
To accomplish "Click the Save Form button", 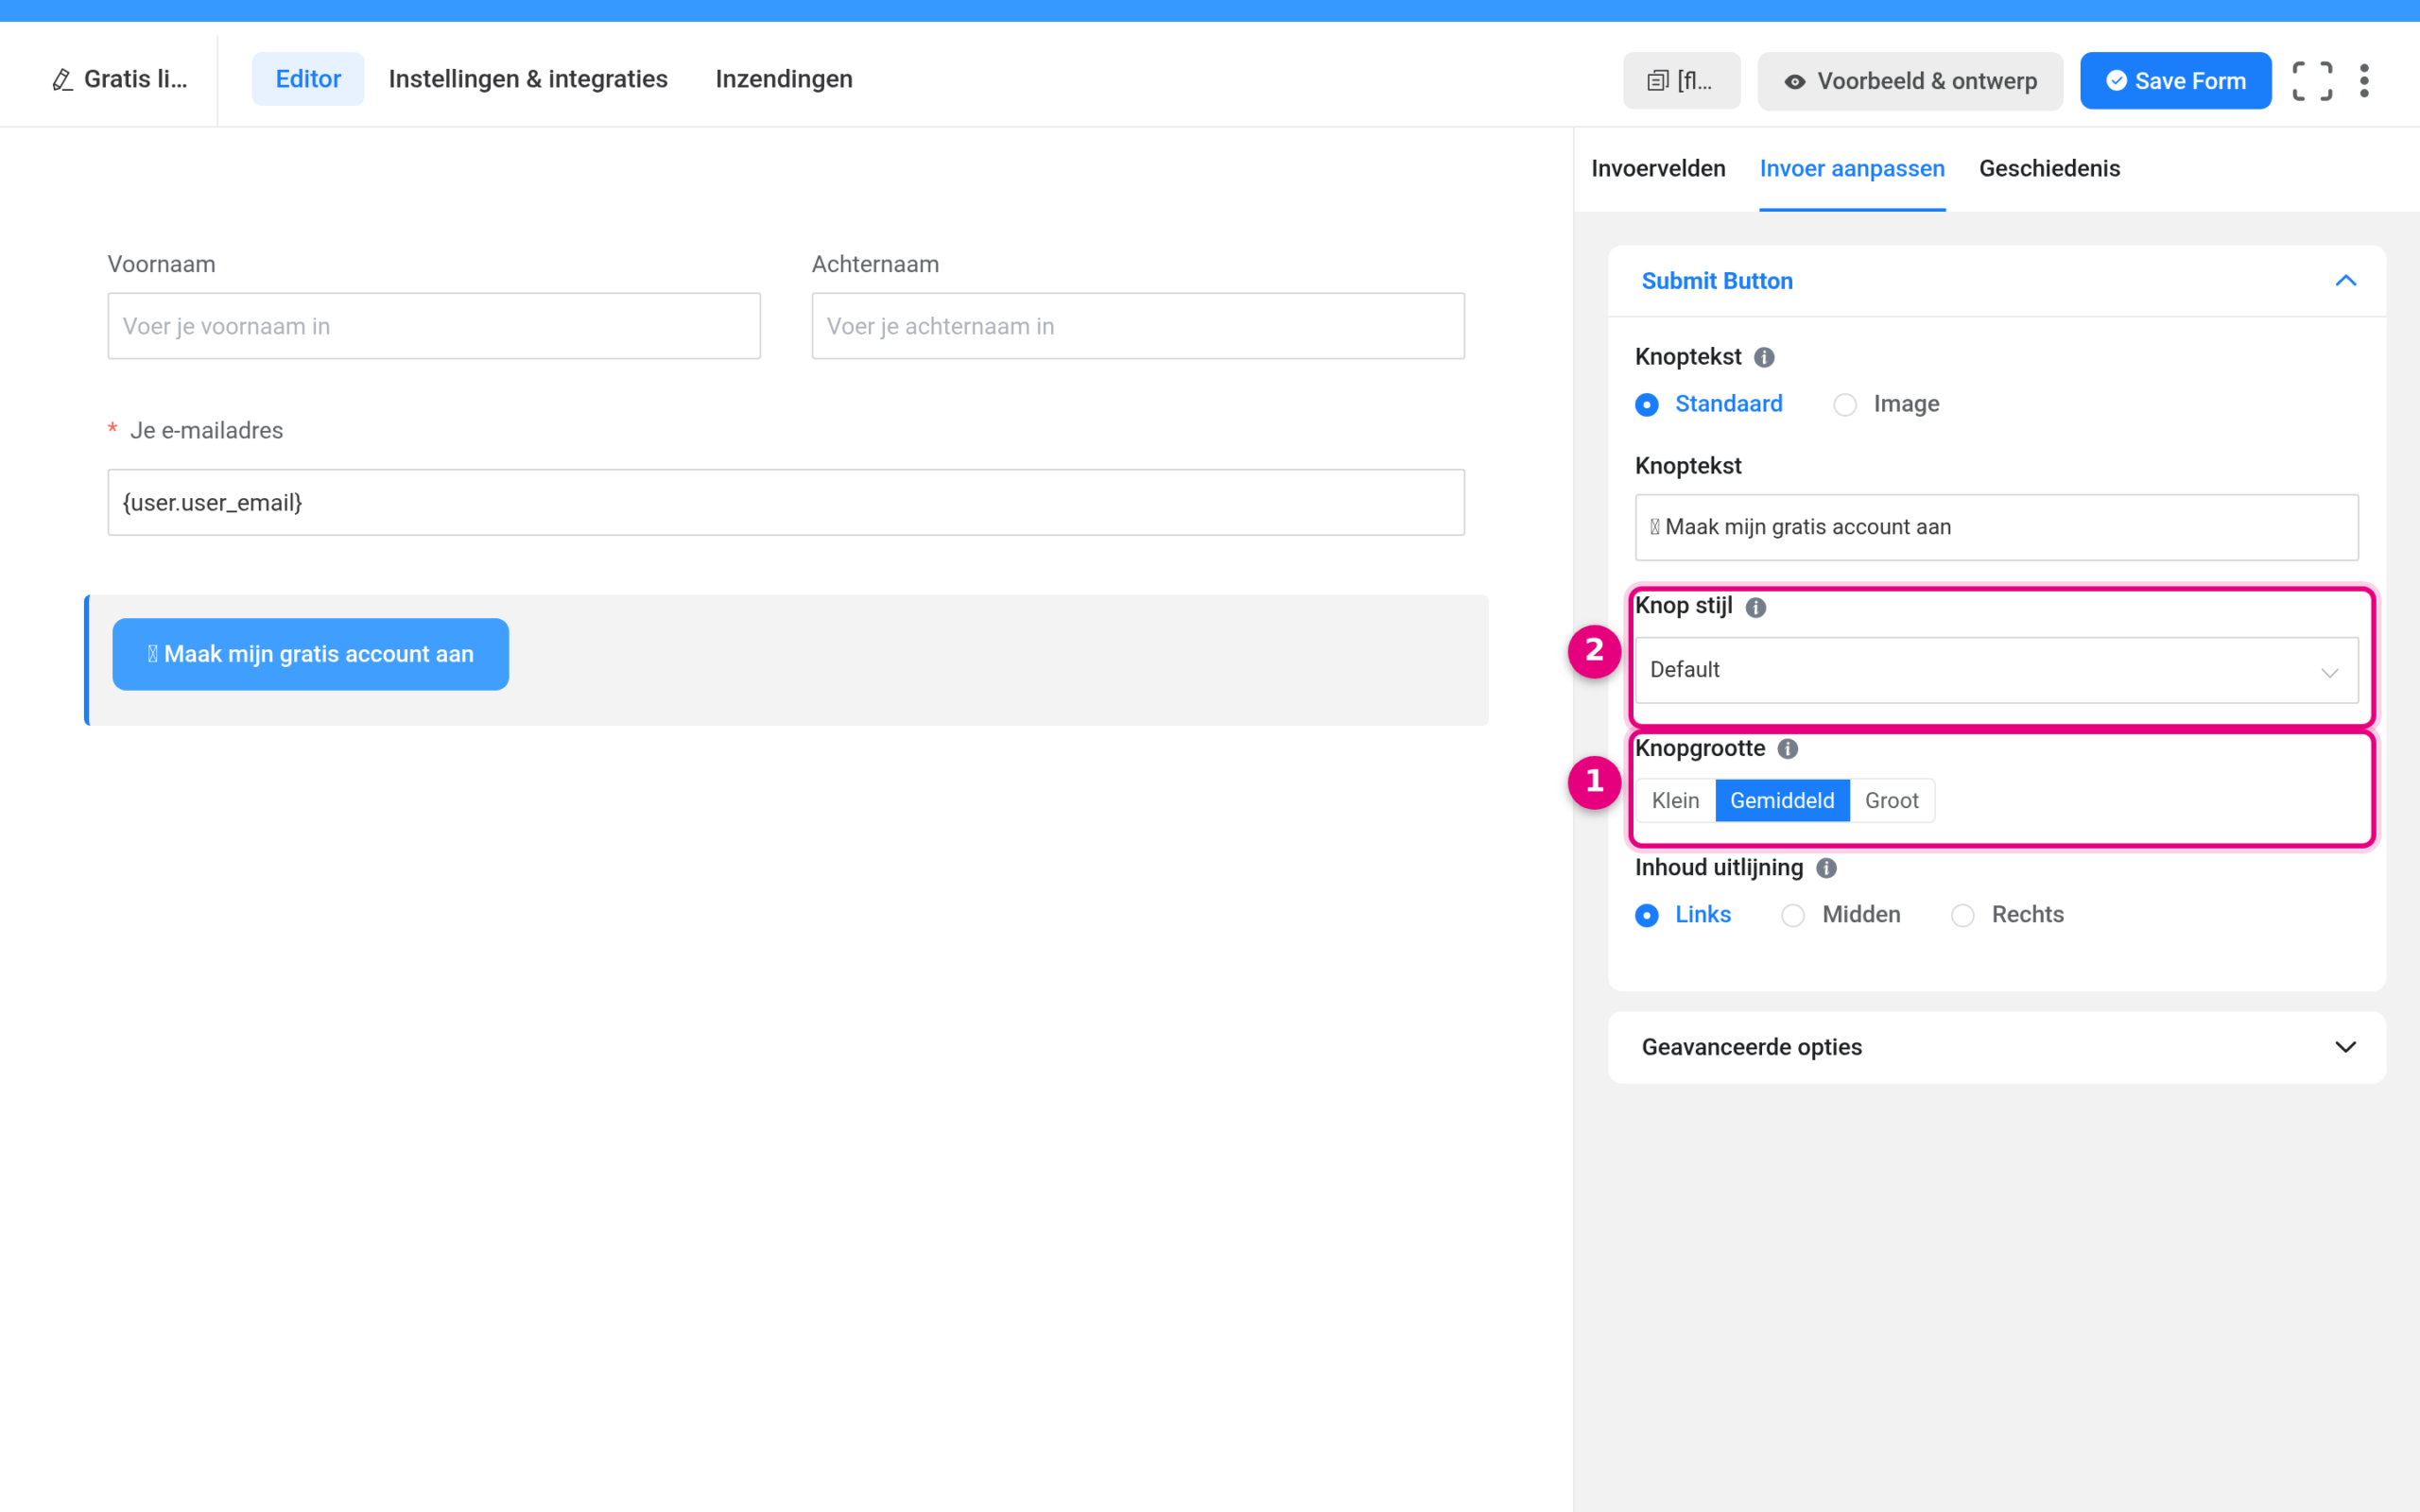I will click(x=2175, y=81).
